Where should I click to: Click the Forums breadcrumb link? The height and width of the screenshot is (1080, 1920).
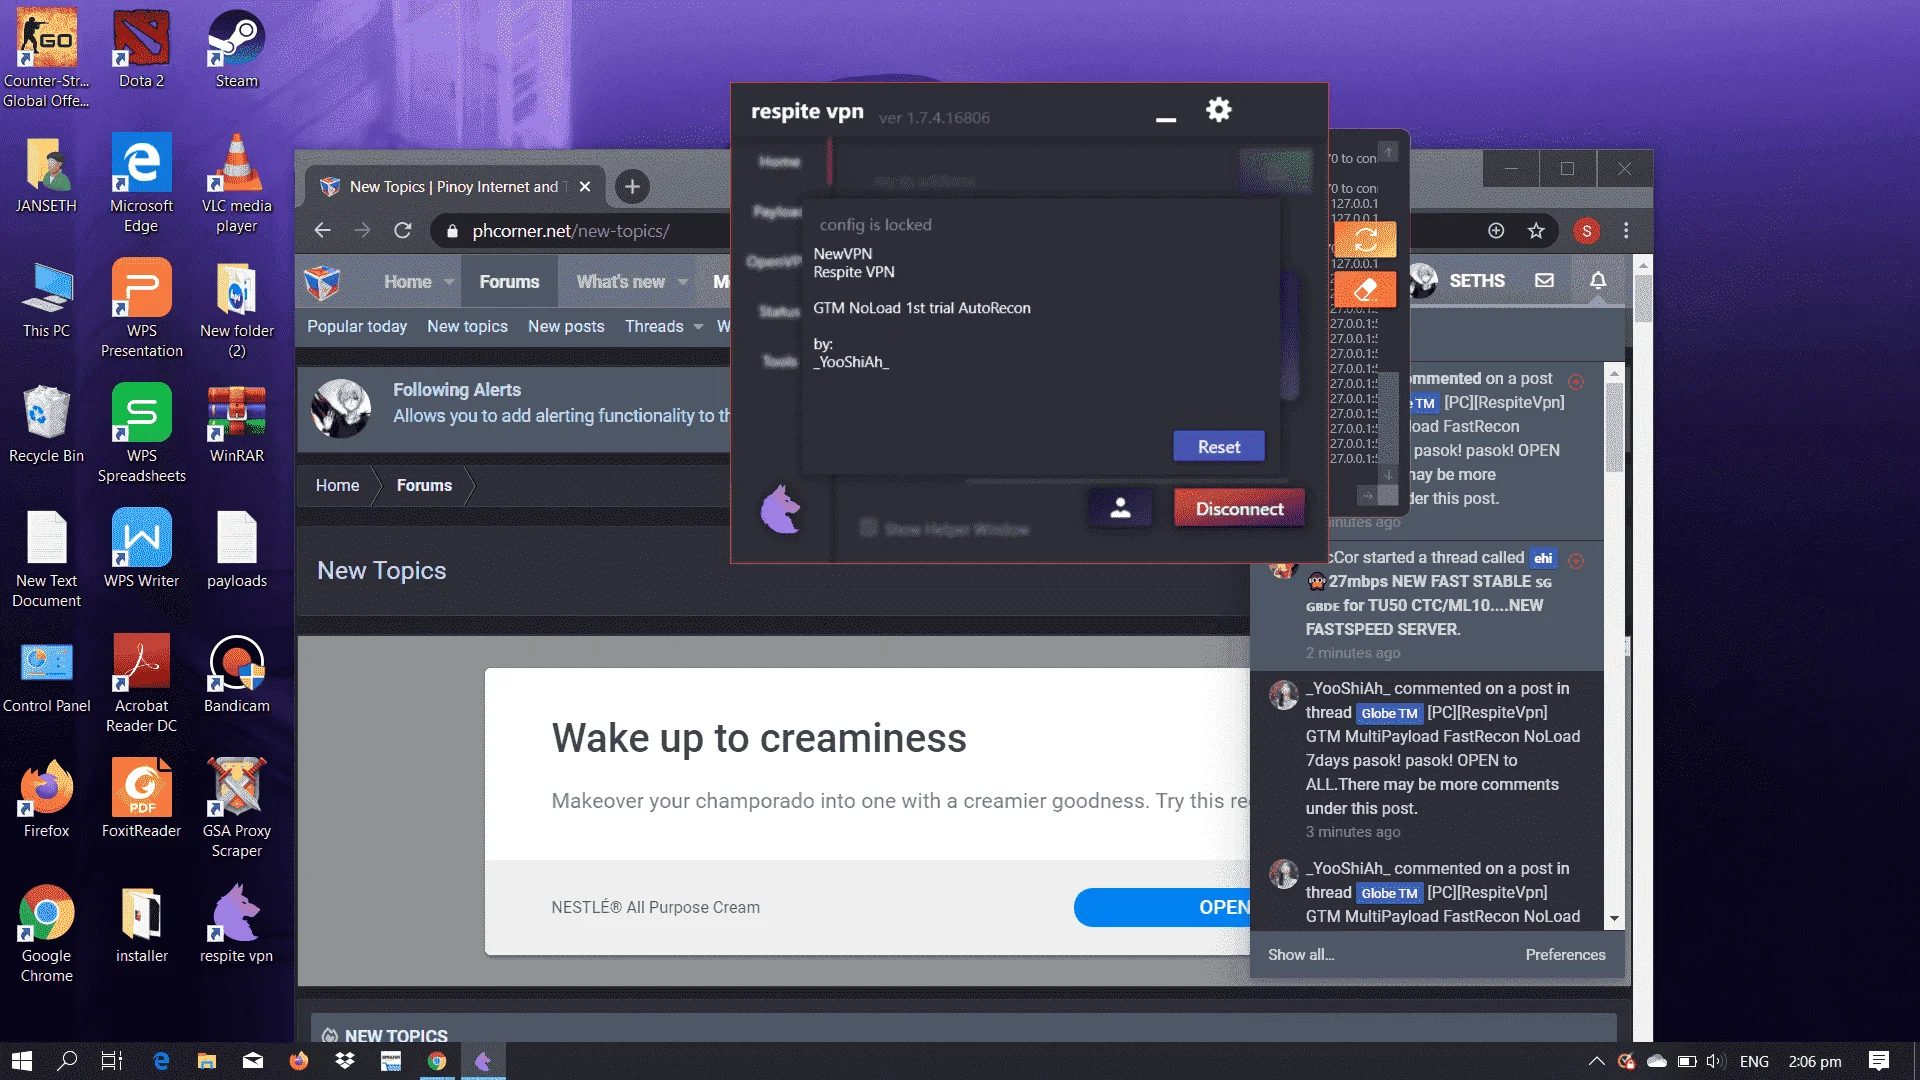pos(424,486)
